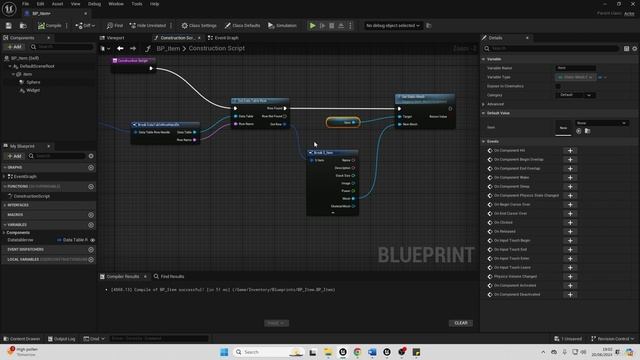Open the Default Value asset dropdown
640x360 pixels.
(601, 123)
